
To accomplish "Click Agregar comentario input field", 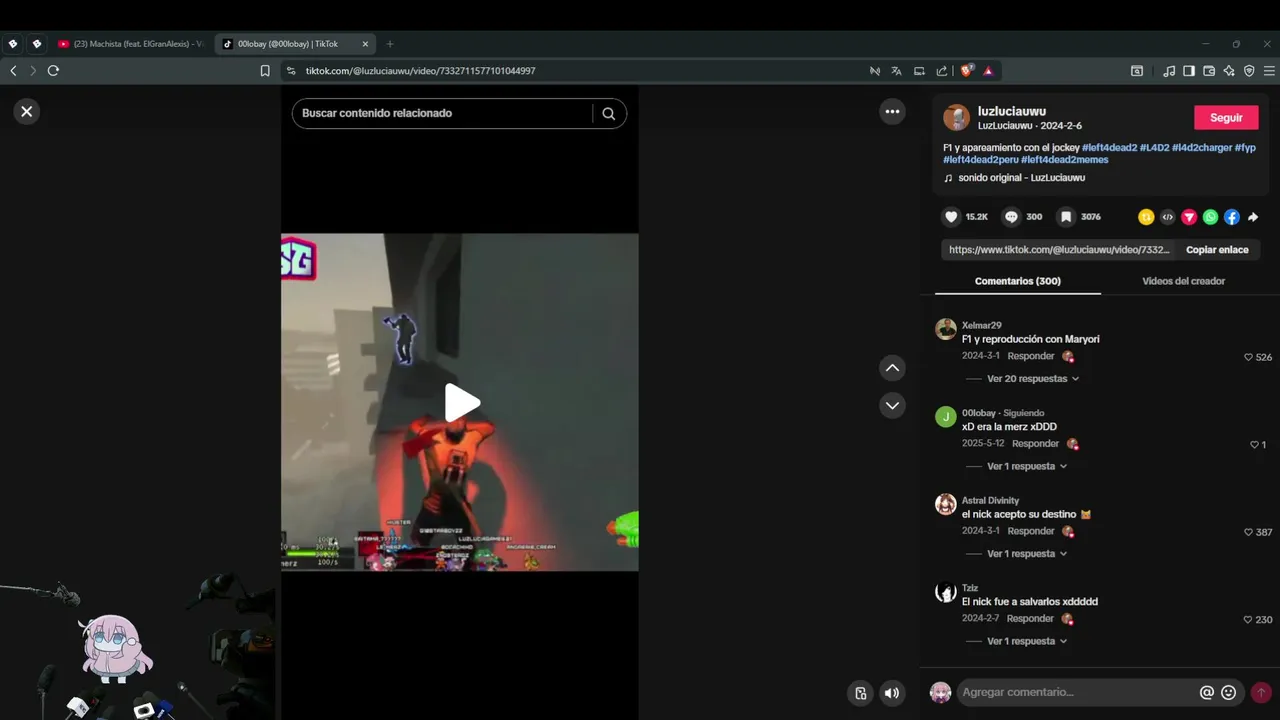I will pos(1078,692).
